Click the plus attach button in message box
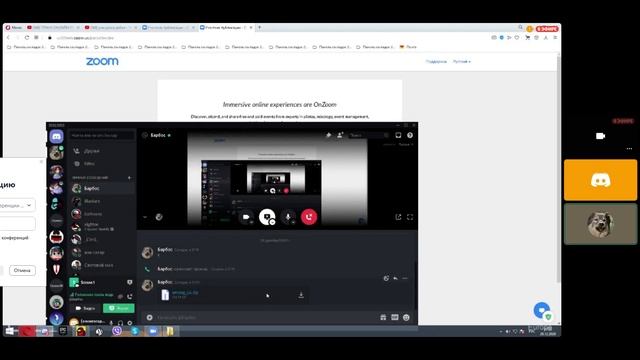This screenshot has width=640, height=360. click(x=149, y=317)
